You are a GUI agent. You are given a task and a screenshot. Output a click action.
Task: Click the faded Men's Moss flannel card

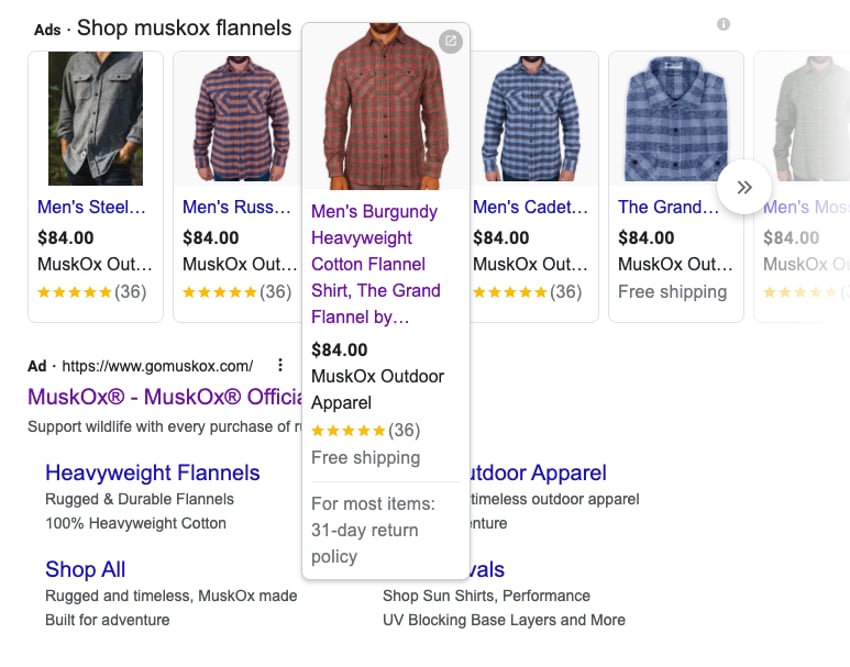pyautogui.click(x=802, y=187)
